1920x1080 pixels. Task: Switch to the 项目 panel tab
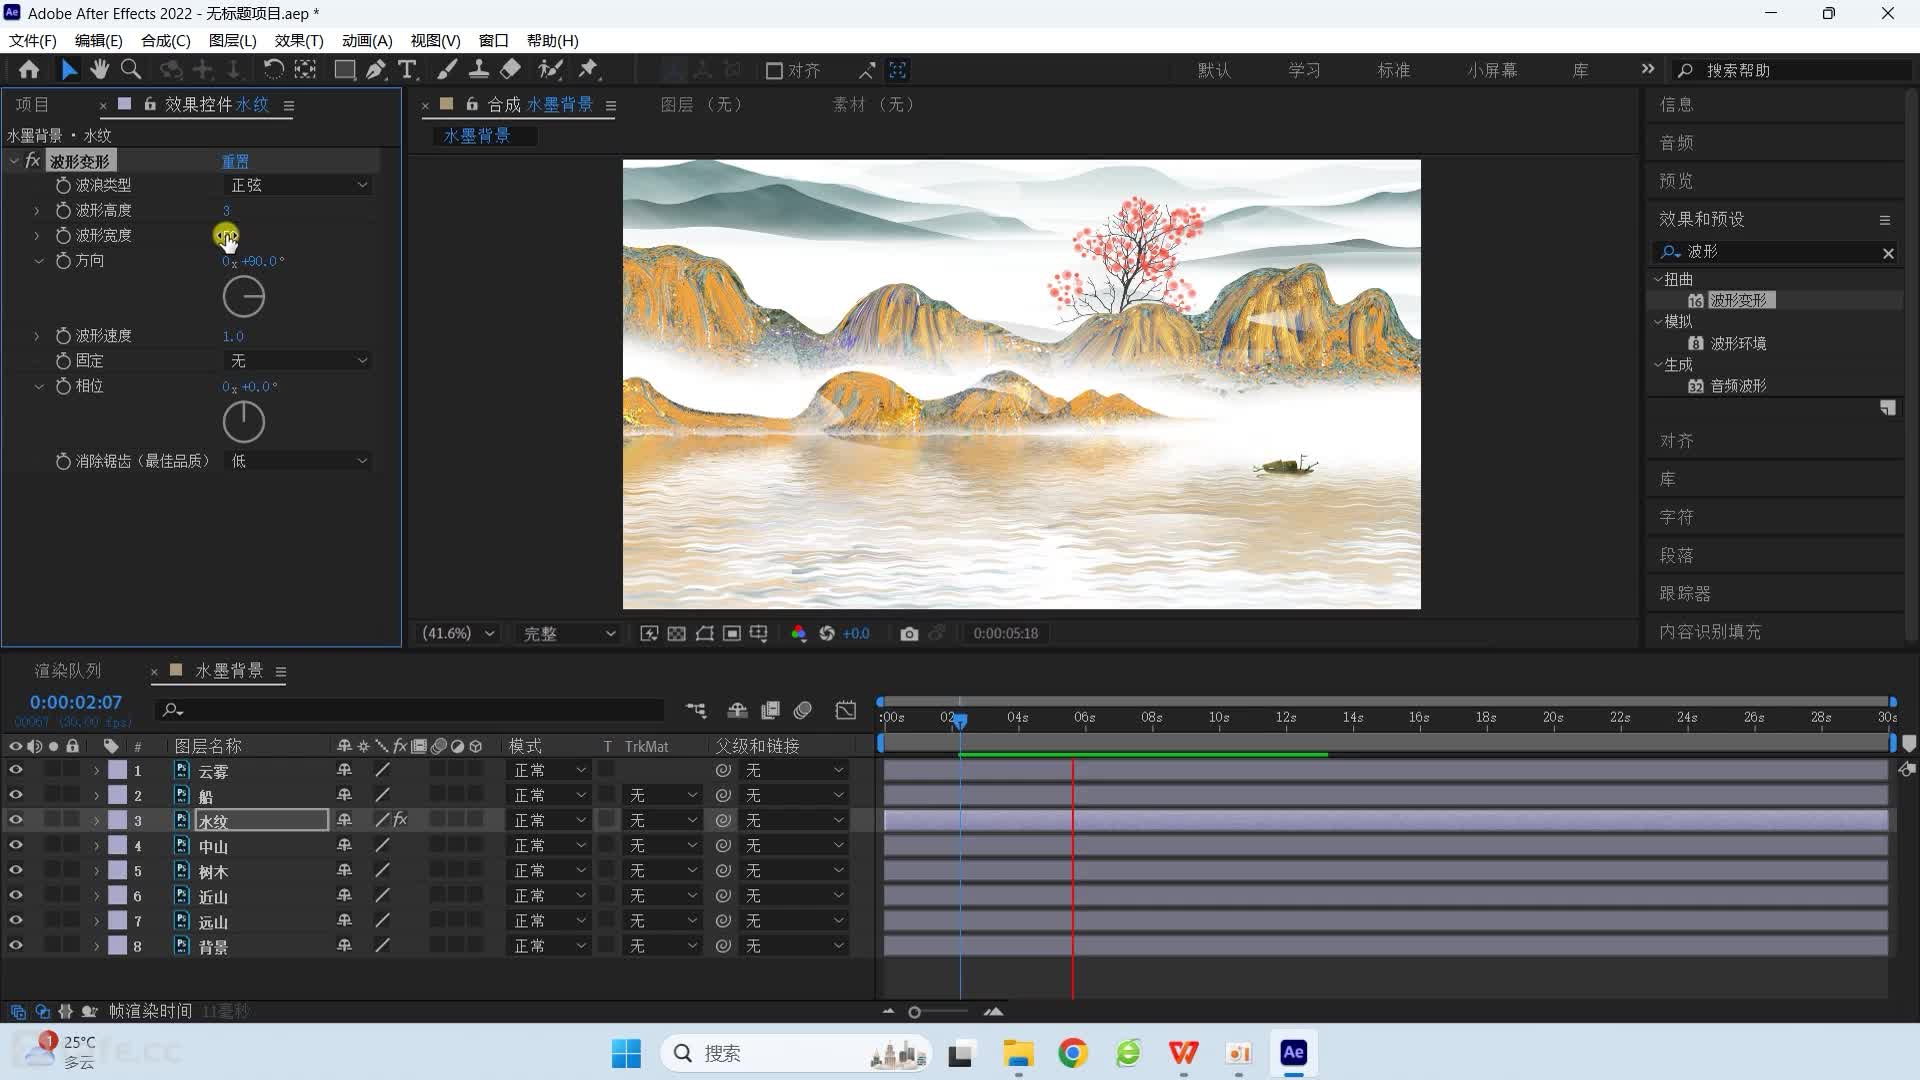click(x=33, y=105)
